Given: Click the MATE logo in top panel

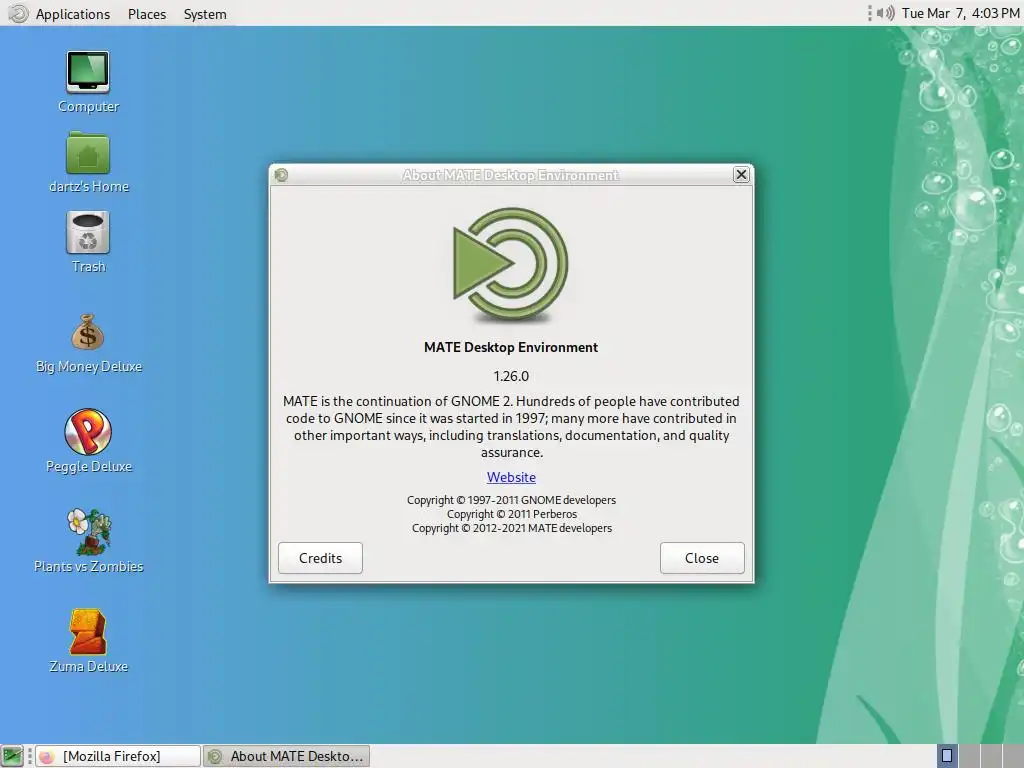Looking at the screenshot, I should (x=18, y=13).
